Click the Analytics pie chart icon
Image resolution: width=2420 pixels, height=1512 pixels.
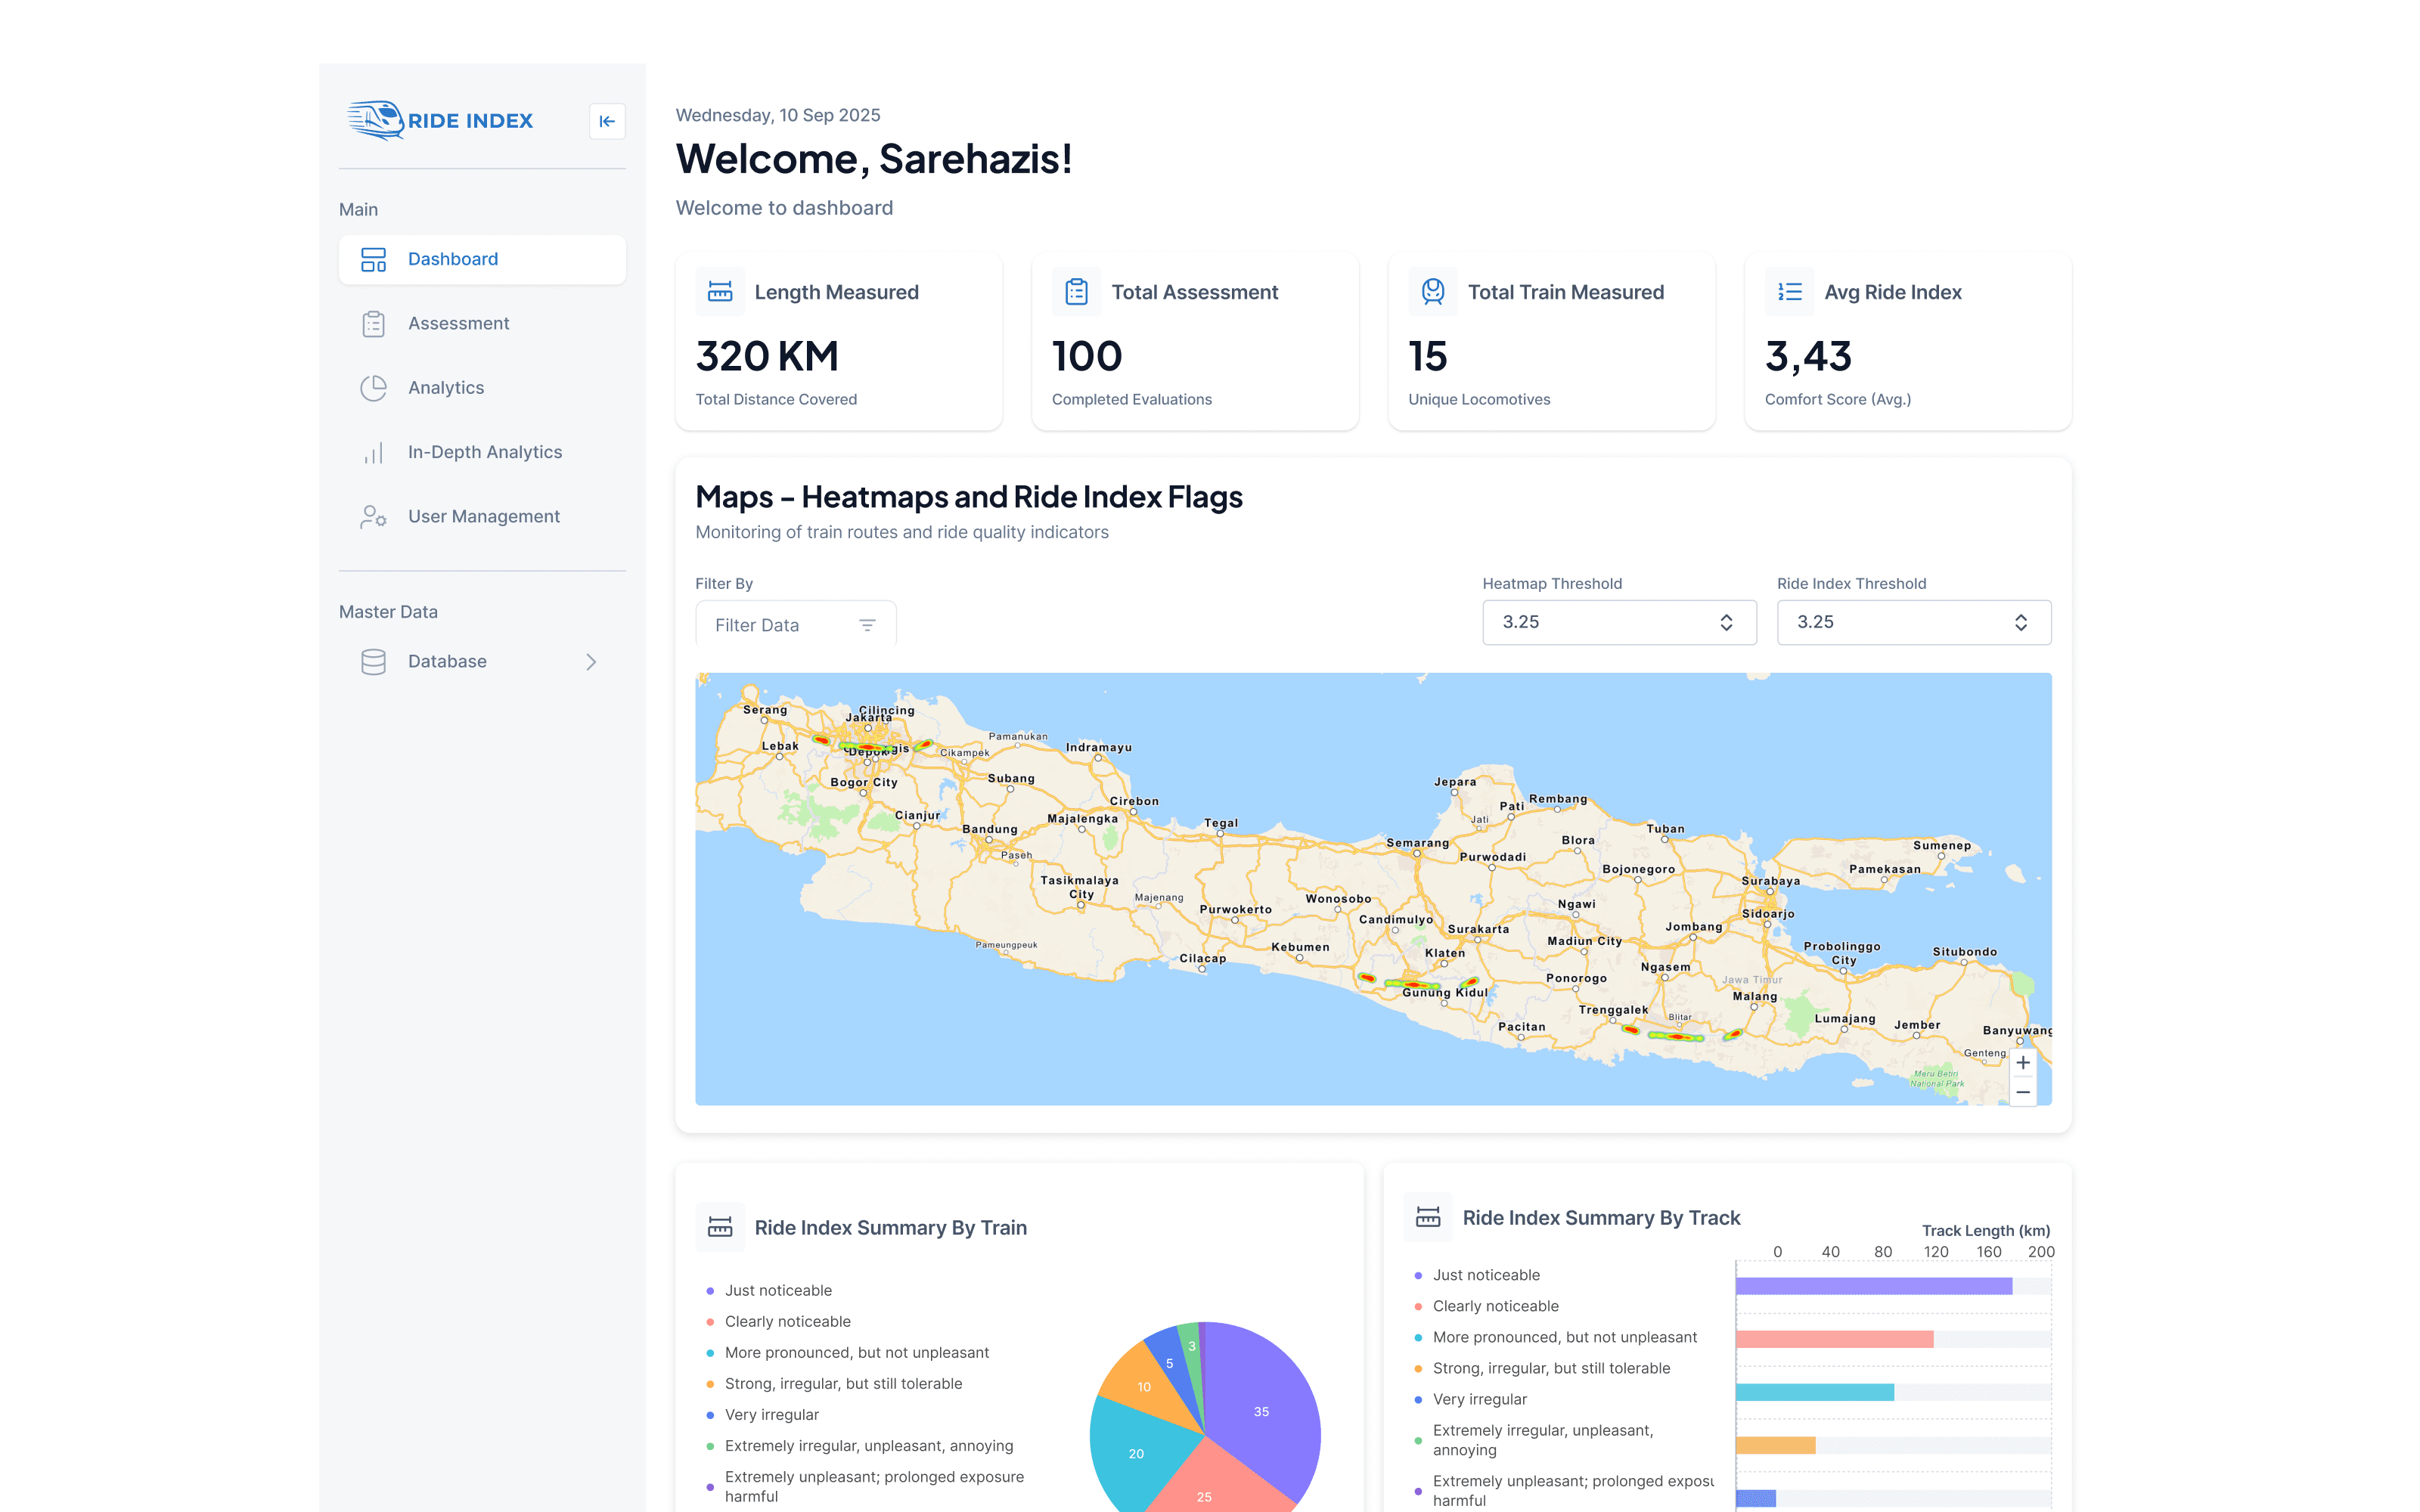(373, 388)
